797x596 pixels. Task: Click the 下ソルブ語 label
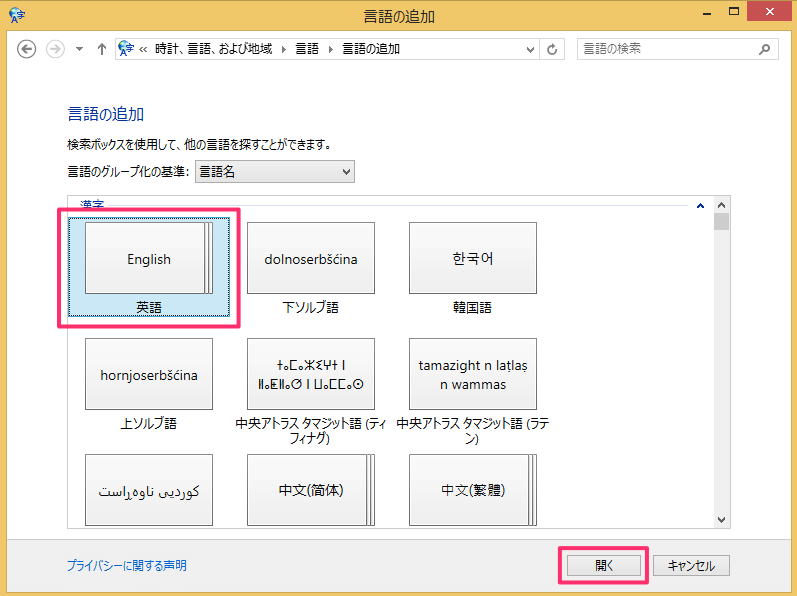pos(311,307)
